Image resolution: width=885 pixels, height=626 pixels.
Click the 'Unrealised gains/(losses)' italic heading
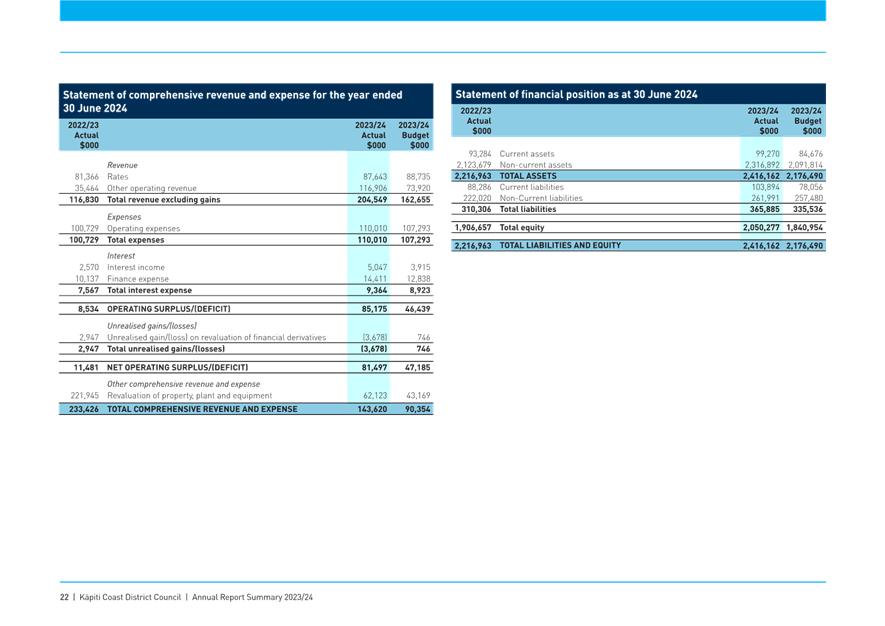(x=152, y=326)
